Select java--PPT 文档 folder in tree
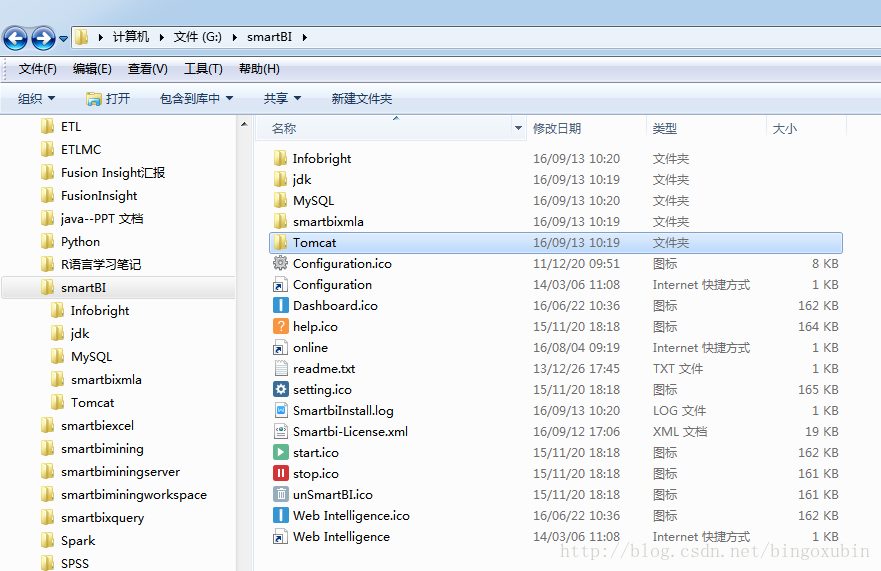The width and height of the screenshot is (881, 571). pos(92,219)
